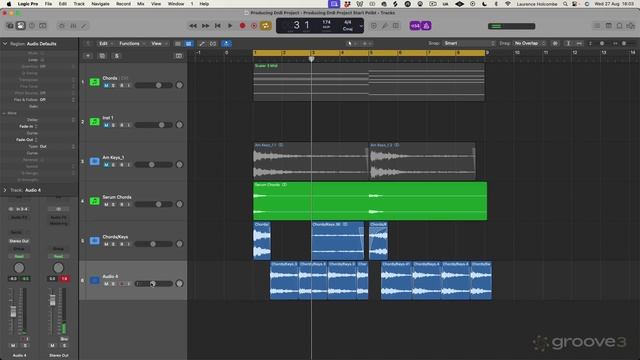Open the View menu in Tracks area
Viewport: 640px width, 360px height.
pyautogui.click(x=158, y=43)
